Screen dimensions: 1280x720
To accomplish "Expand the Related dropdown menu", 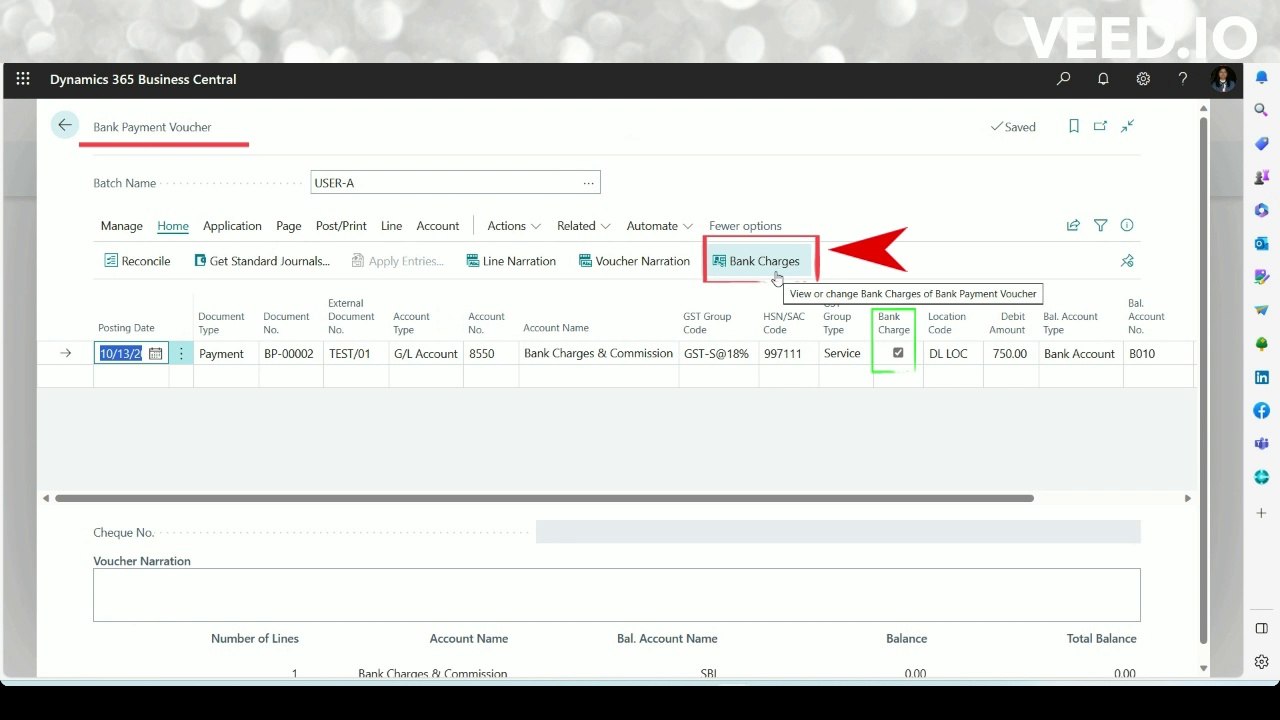I will [584, 226].
